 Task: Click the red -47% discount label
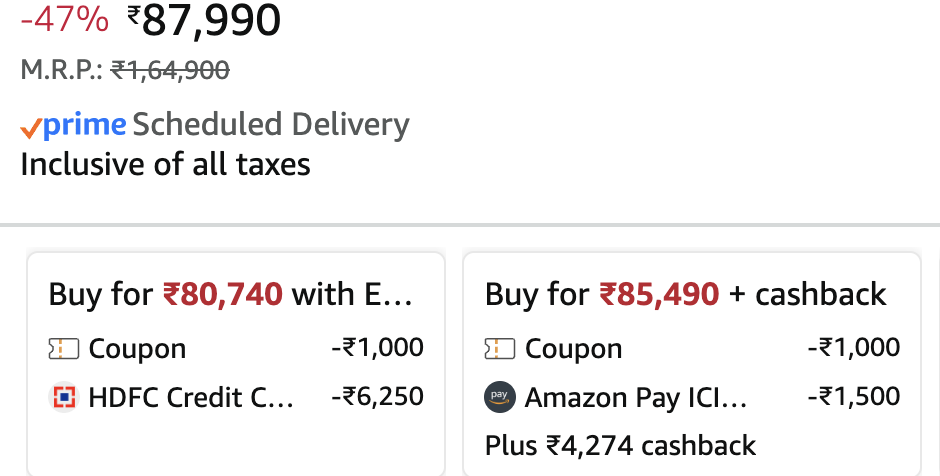(63, 19)
